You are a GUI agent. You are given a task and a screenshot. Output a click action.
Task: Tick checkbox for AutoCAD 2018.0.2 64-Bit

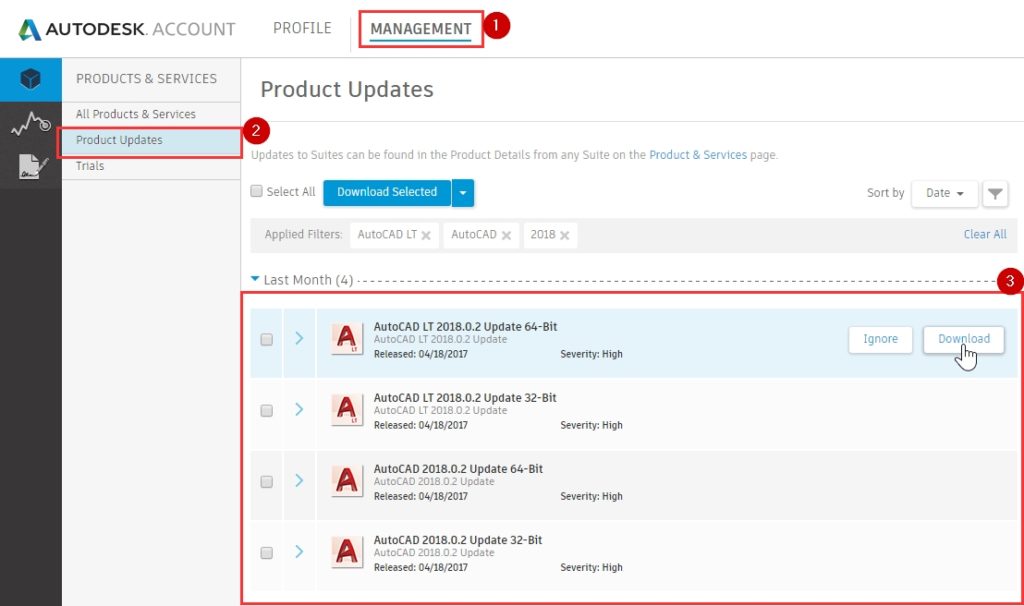pos(267,482)
